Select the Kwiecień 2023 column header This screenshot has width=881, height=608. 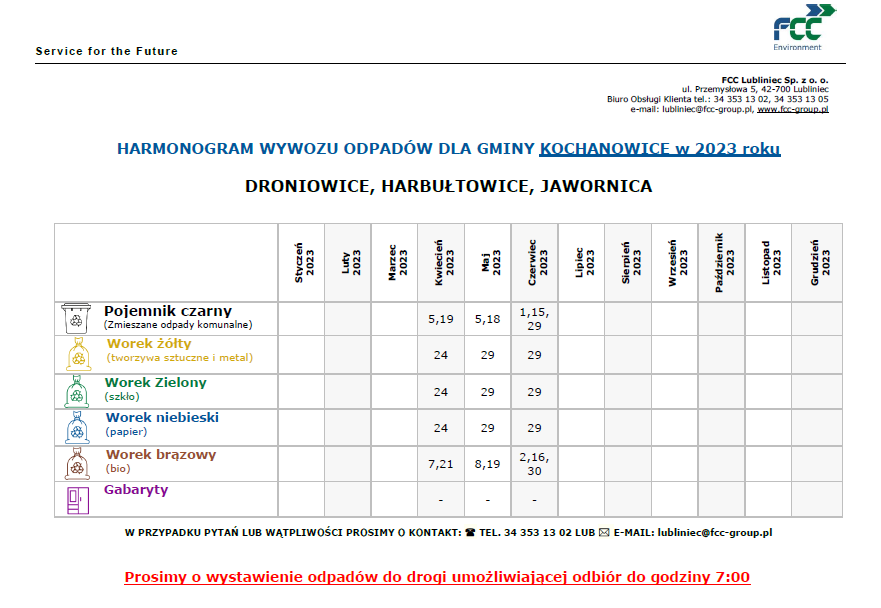click(x=441, y=262)
